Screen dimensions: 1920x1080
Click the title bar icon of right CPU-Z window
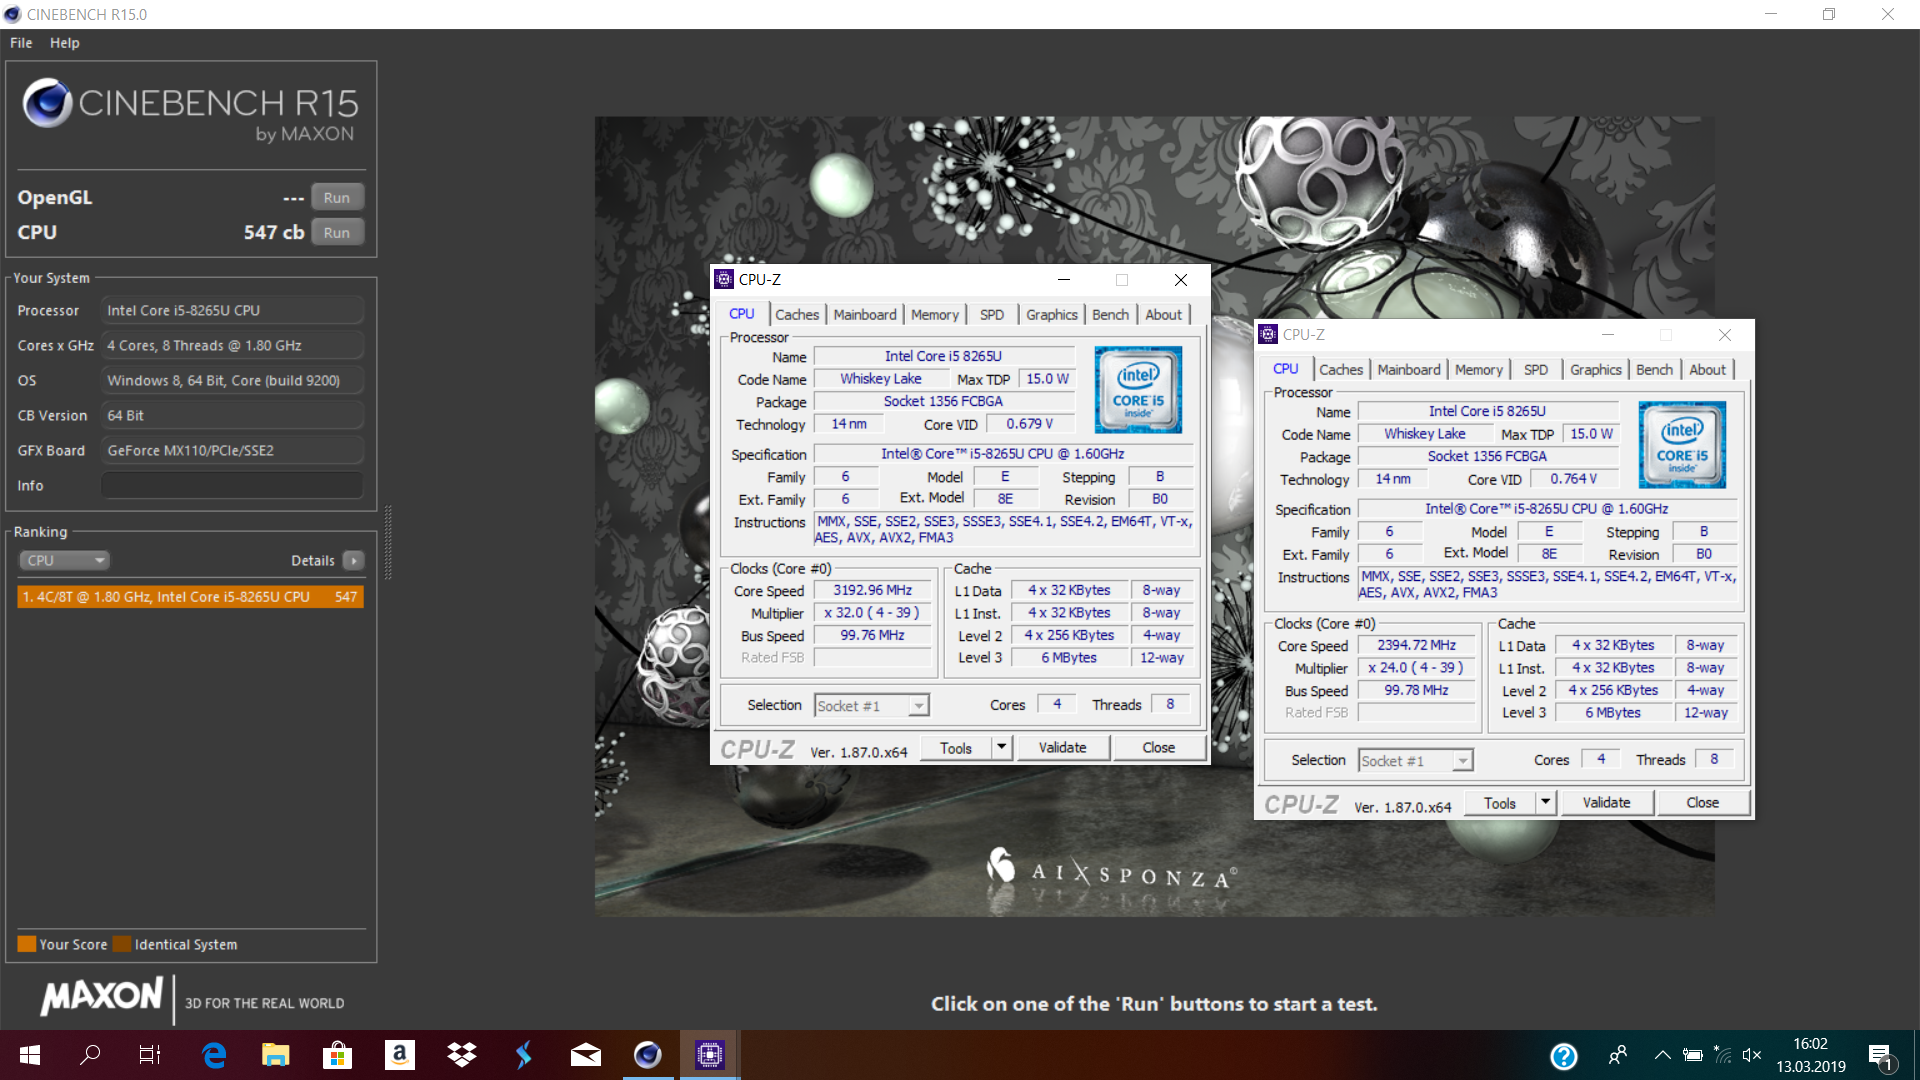click(x=1268, y=335)
